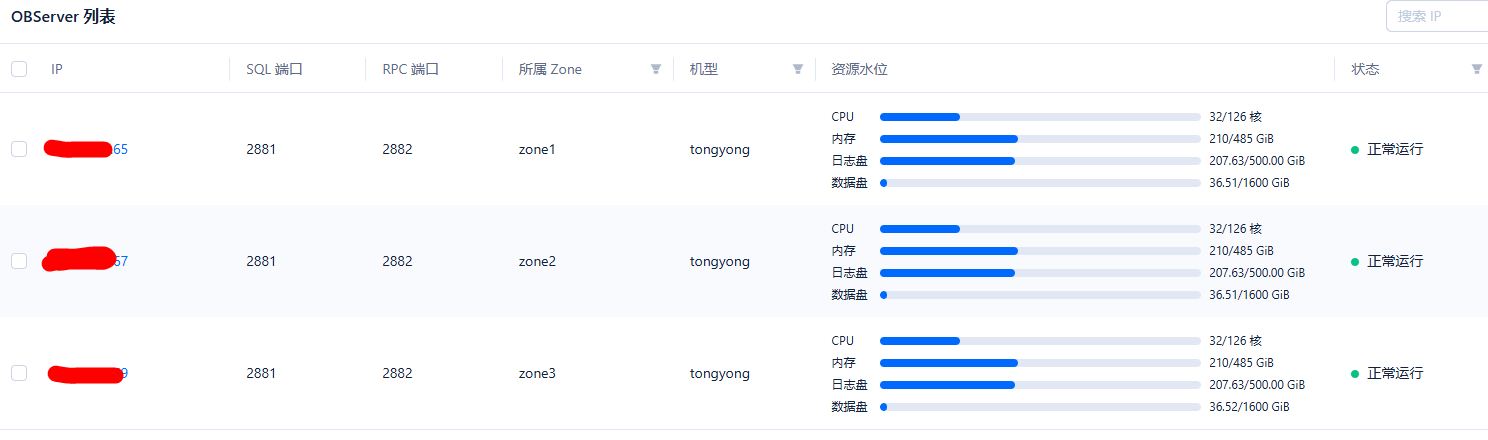Click 正常运行 status text in zone1 row
The width and height of the screenshot is (1488, 440).
tap(1395, 149)
